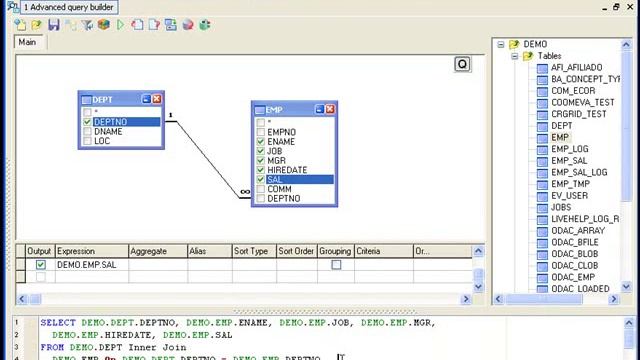Click the Tables folder icon
This screenshot has height=360, width=640.
coord(528,56)
